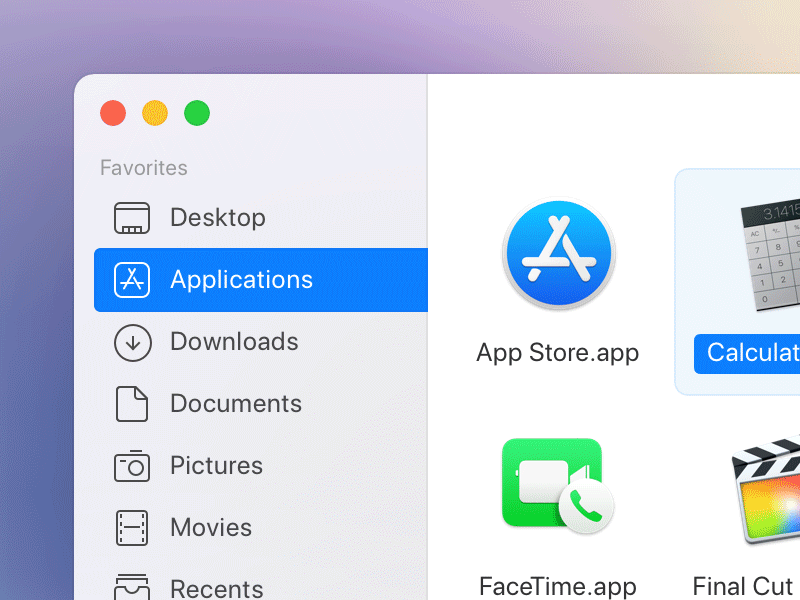Select Documents in the Favorites sidebar
Viewport: 800px width, 600px height.
click(x=236, y=403)
